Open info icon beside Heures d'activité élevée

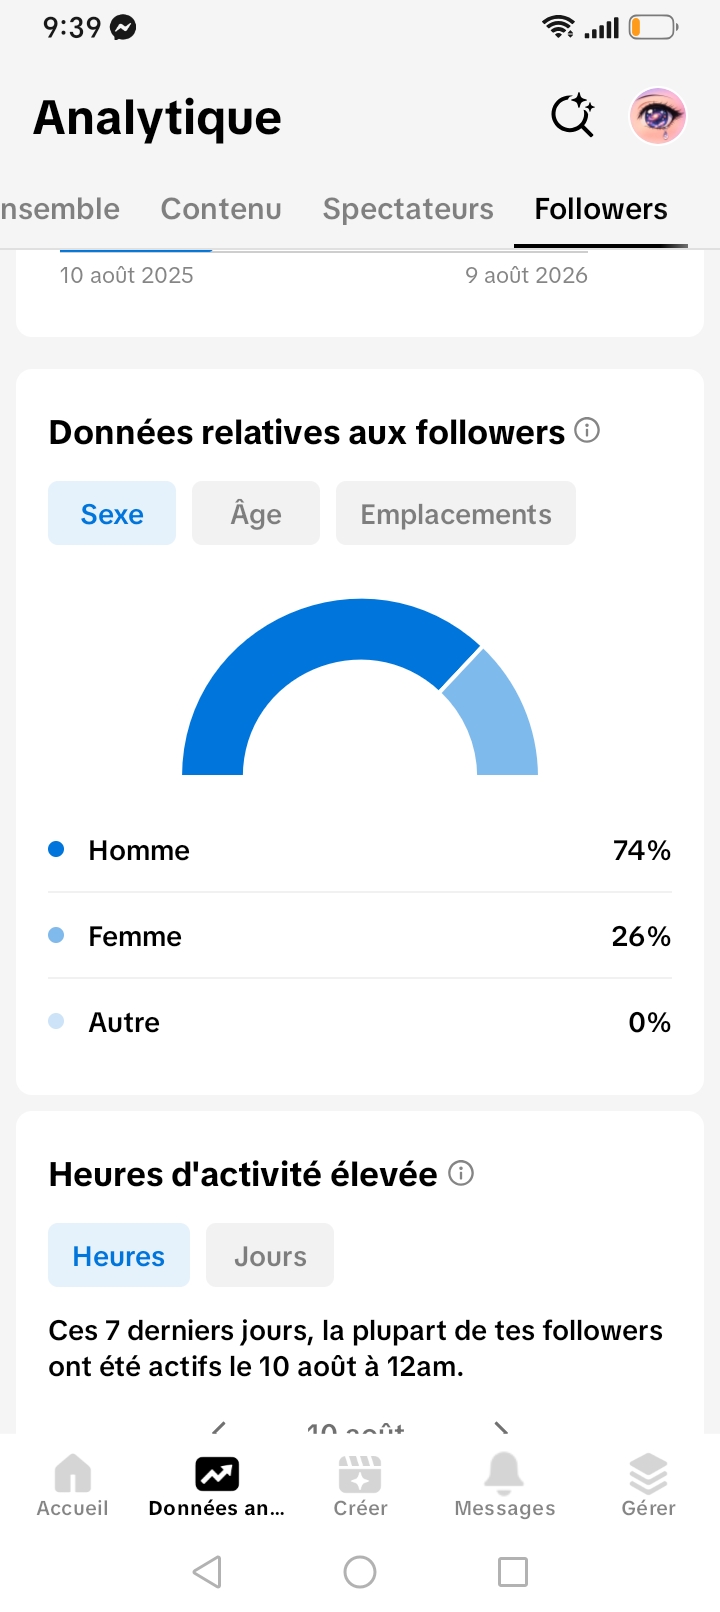461,1173
